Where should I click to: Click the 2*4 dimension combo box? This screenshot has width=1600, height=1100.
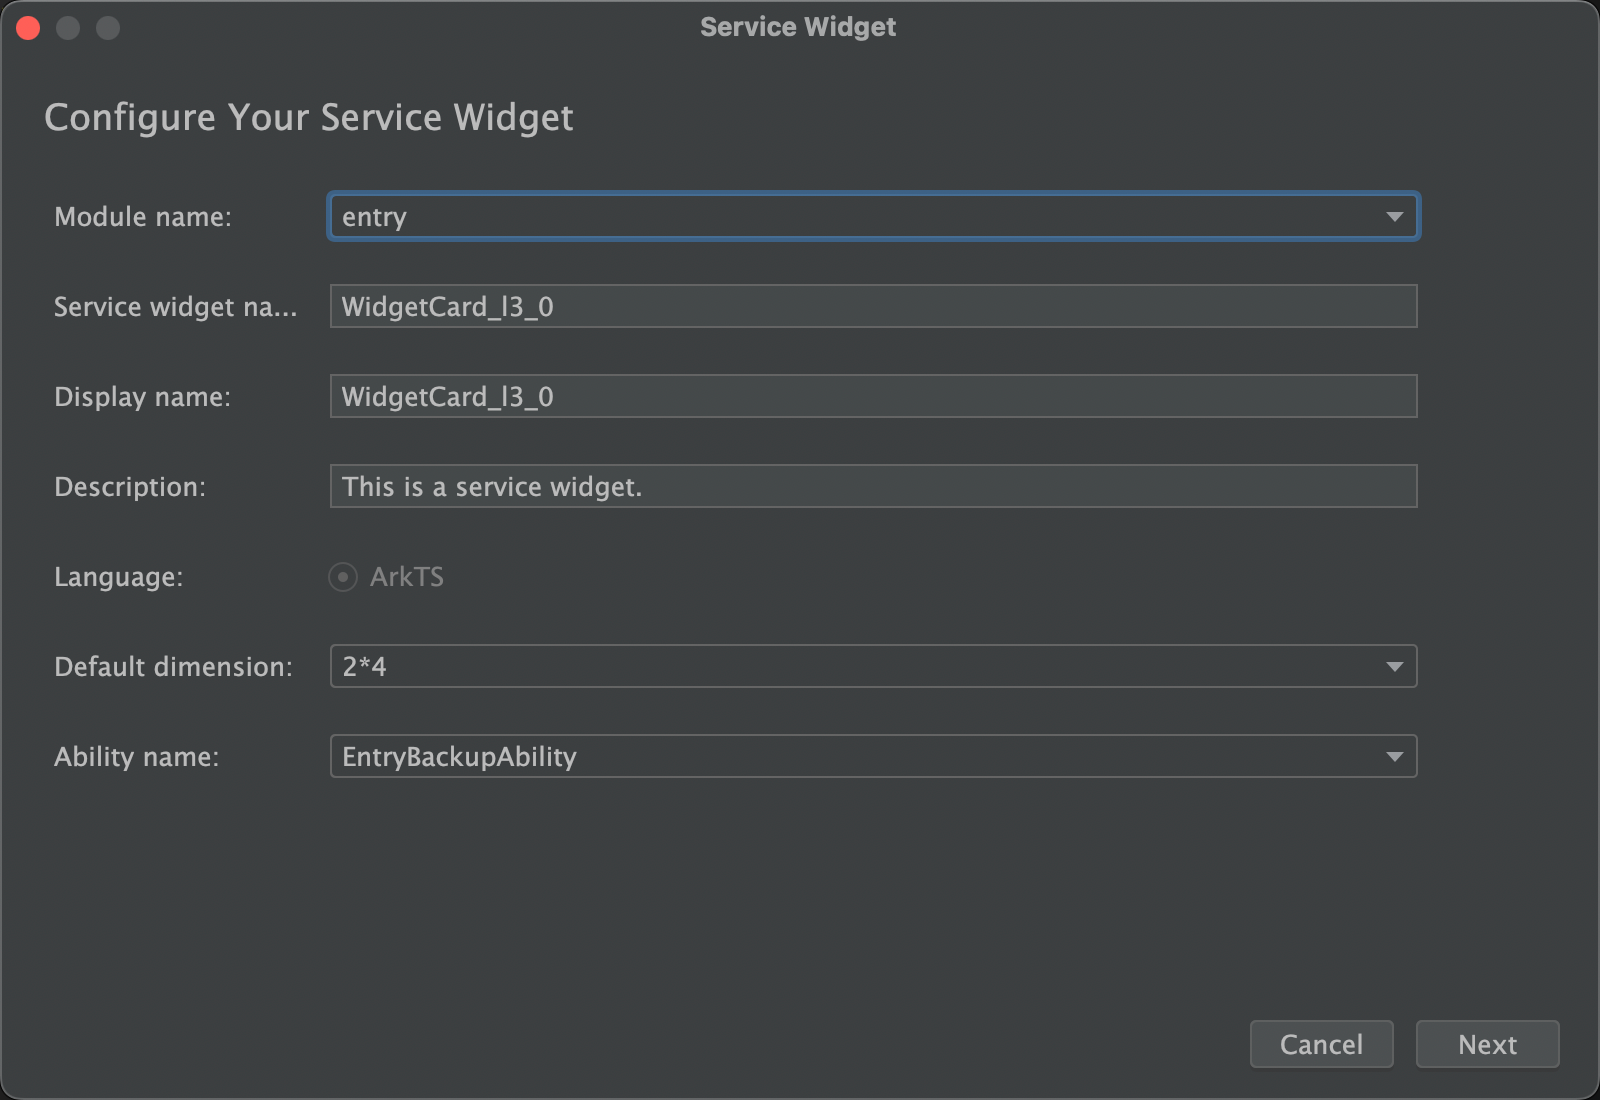tap(873, 666)
